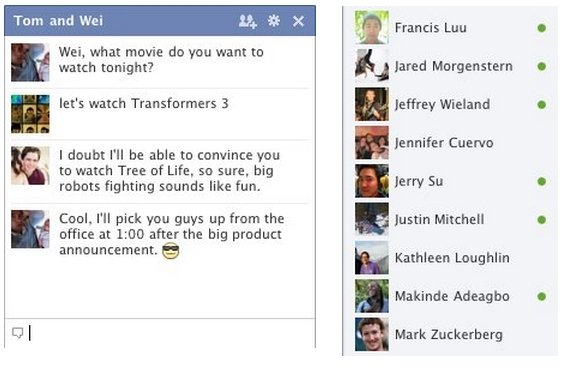The height and width of the screenshot is (369, 581).
Task: Select Jeffrey Wieland in friends list
Action: [450, 104]
